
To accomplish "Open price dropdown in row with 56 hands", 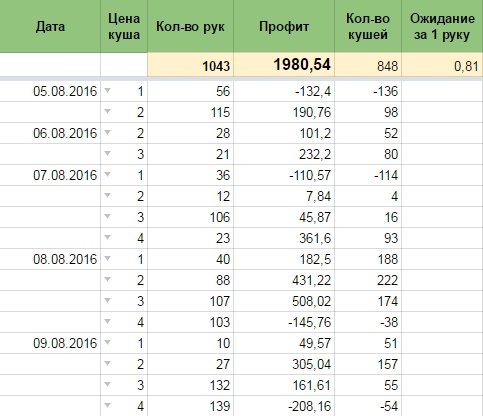I will (x=107, y=90).
